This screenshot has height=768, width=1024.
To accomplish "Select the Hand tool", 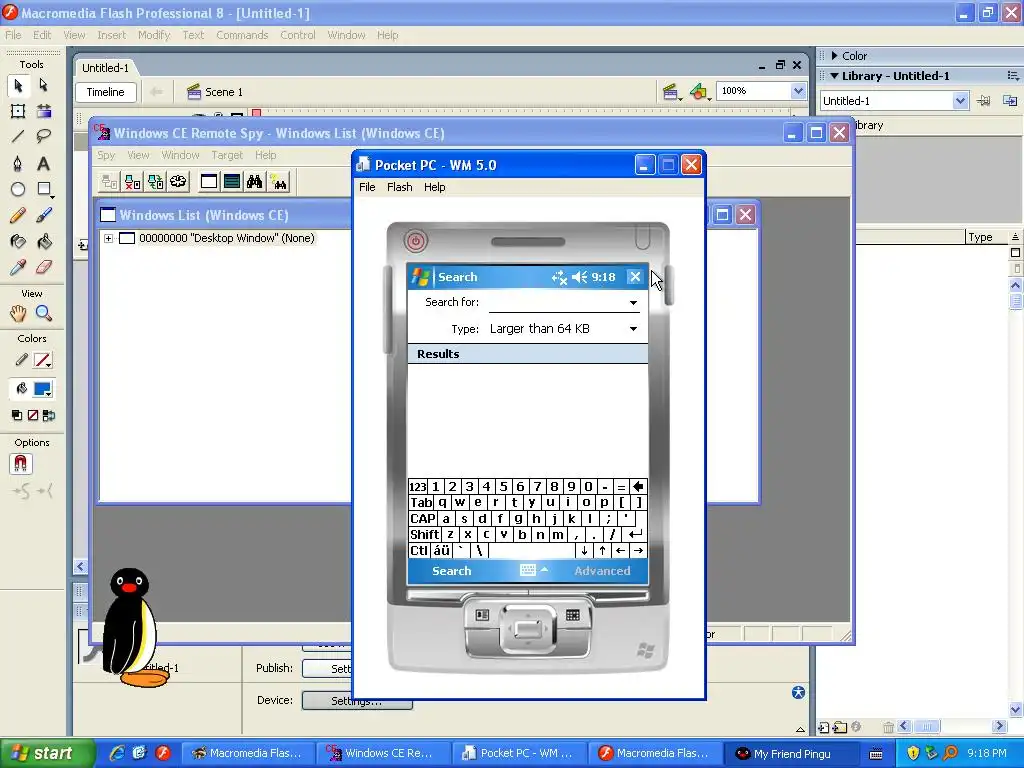I will point(18,313).
